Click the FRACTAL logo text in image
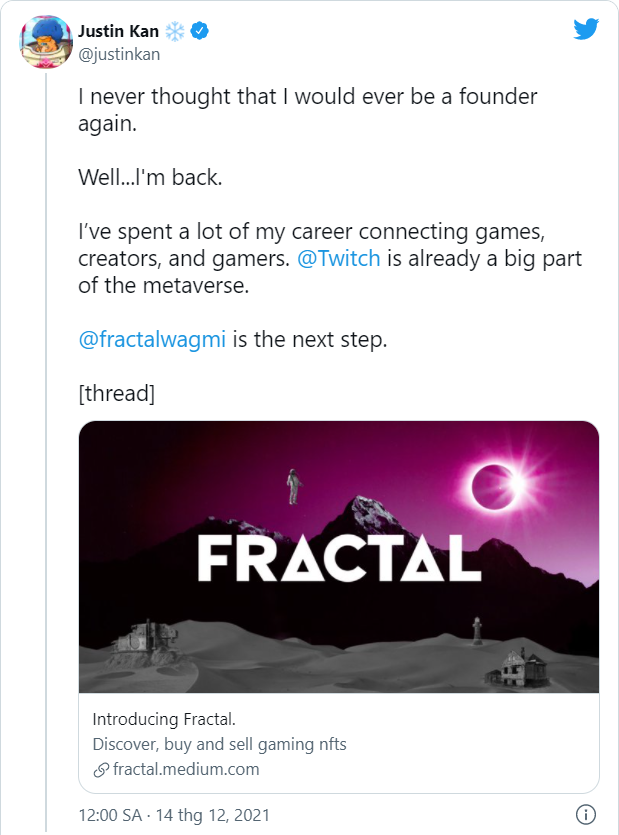 pyautogui.click(x=339, y=559)
